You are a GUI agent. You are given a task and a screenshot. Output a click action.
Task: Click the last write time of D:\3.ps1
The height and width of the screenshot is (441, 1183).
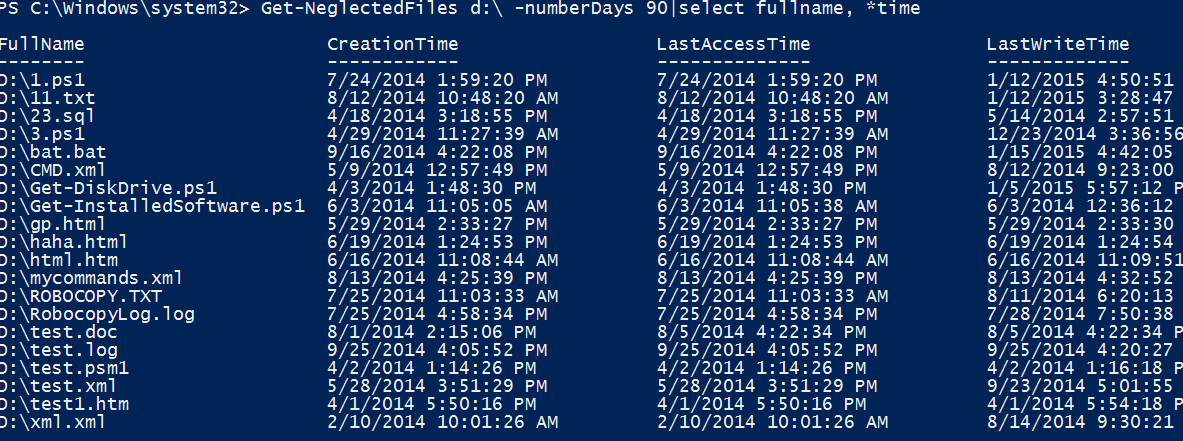1084,134
